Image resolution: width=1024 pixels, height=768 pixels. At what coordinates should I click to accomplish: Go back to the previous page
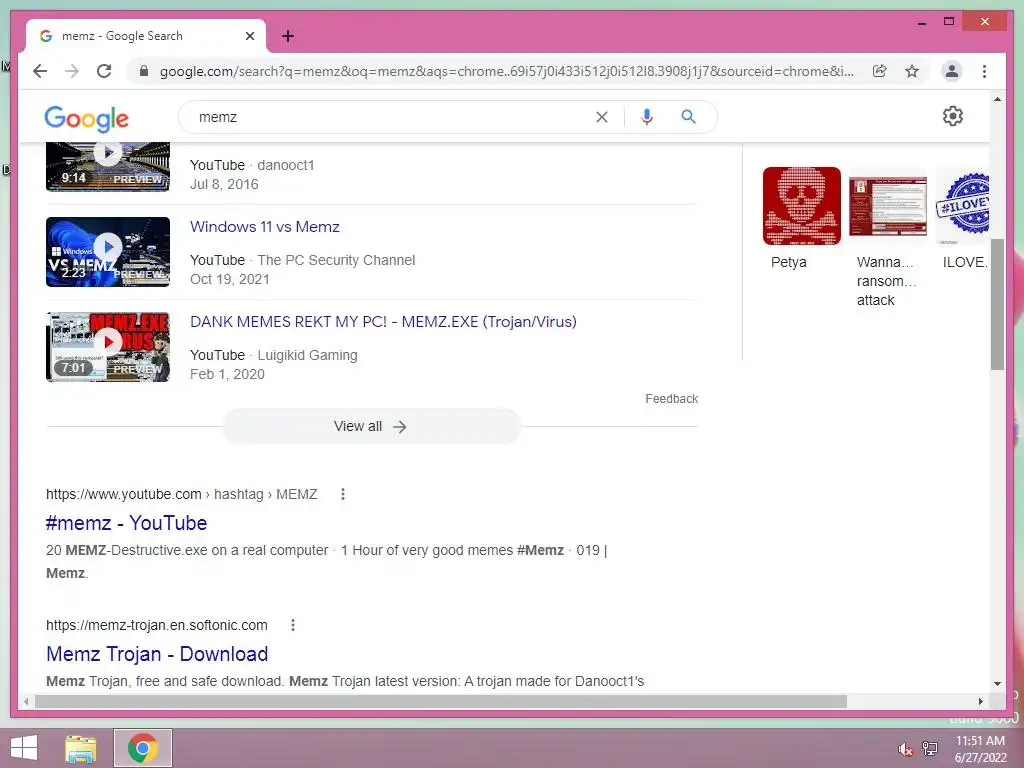40,71
